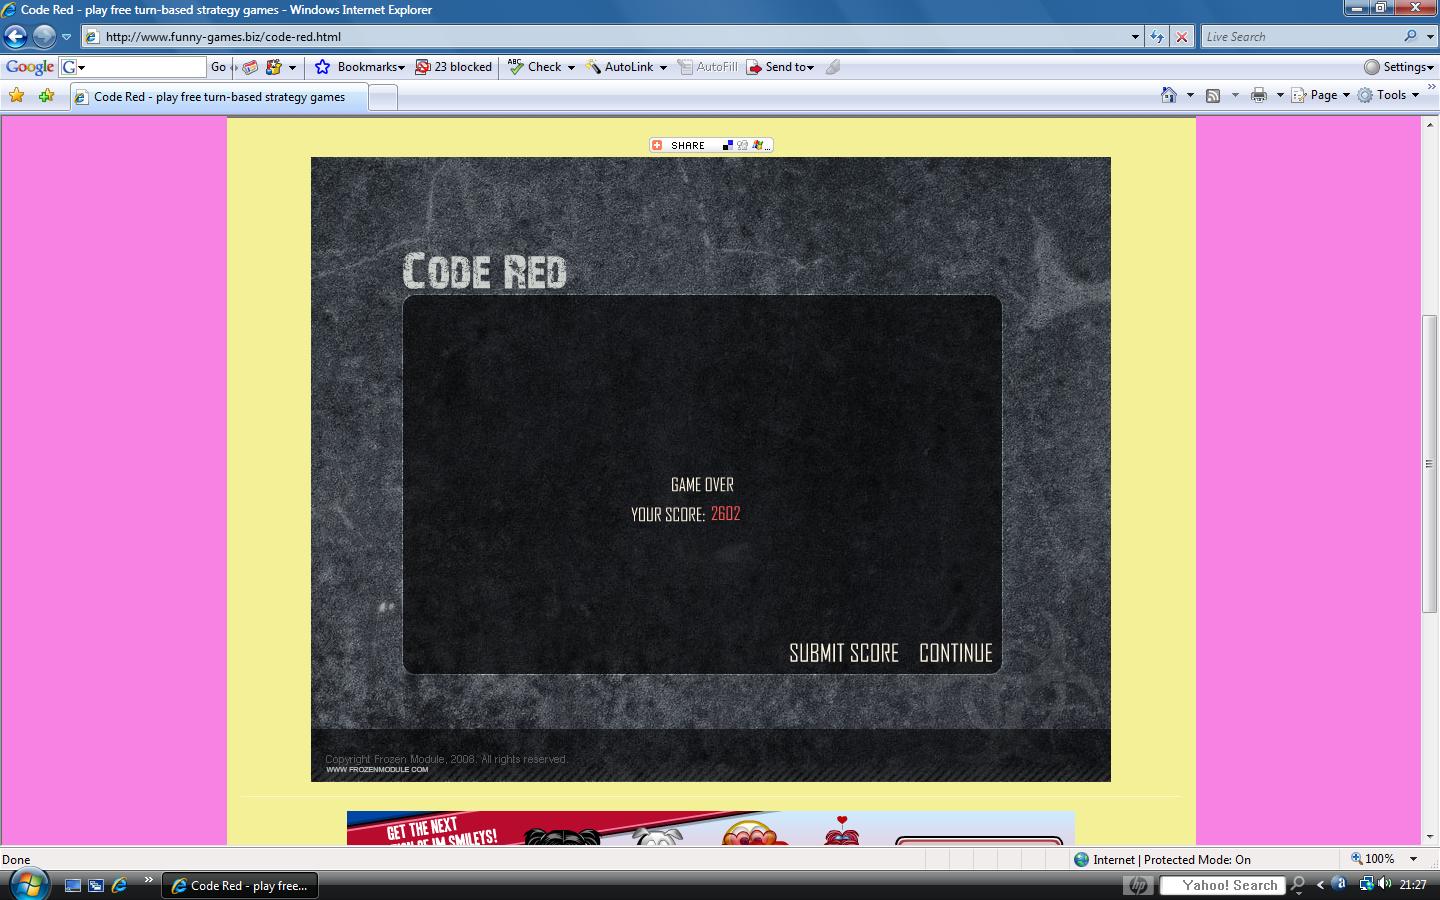Click the Home icon on the command bar
The width and height of the screenshot is (1440, 900).
(1168, 94)
